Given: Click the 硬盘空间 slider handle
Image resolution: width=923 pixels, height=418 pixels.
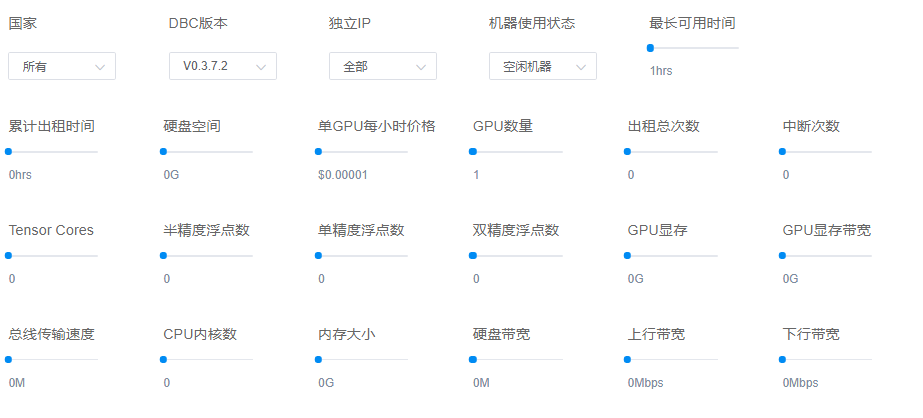Looking at the screenshot, I should [x=163, y=152].
